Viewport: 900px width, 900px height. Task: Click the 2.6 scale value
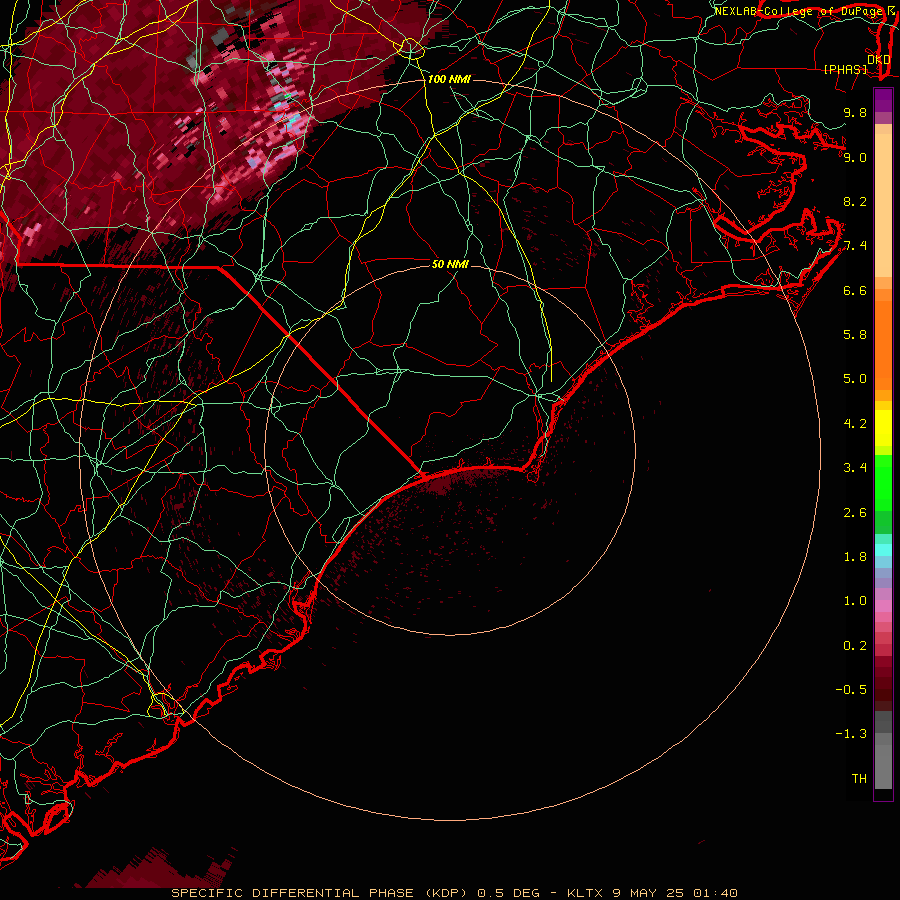[x=855, y=513]
